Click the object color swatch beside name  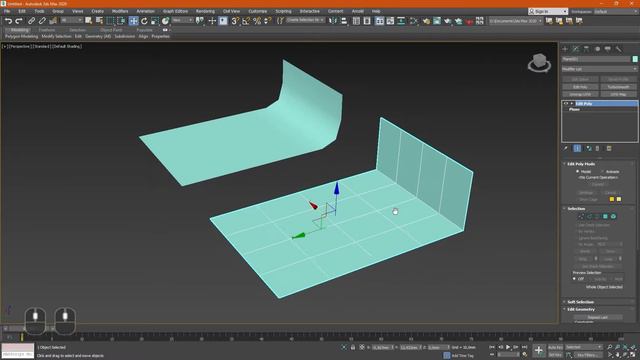point(635,59)
